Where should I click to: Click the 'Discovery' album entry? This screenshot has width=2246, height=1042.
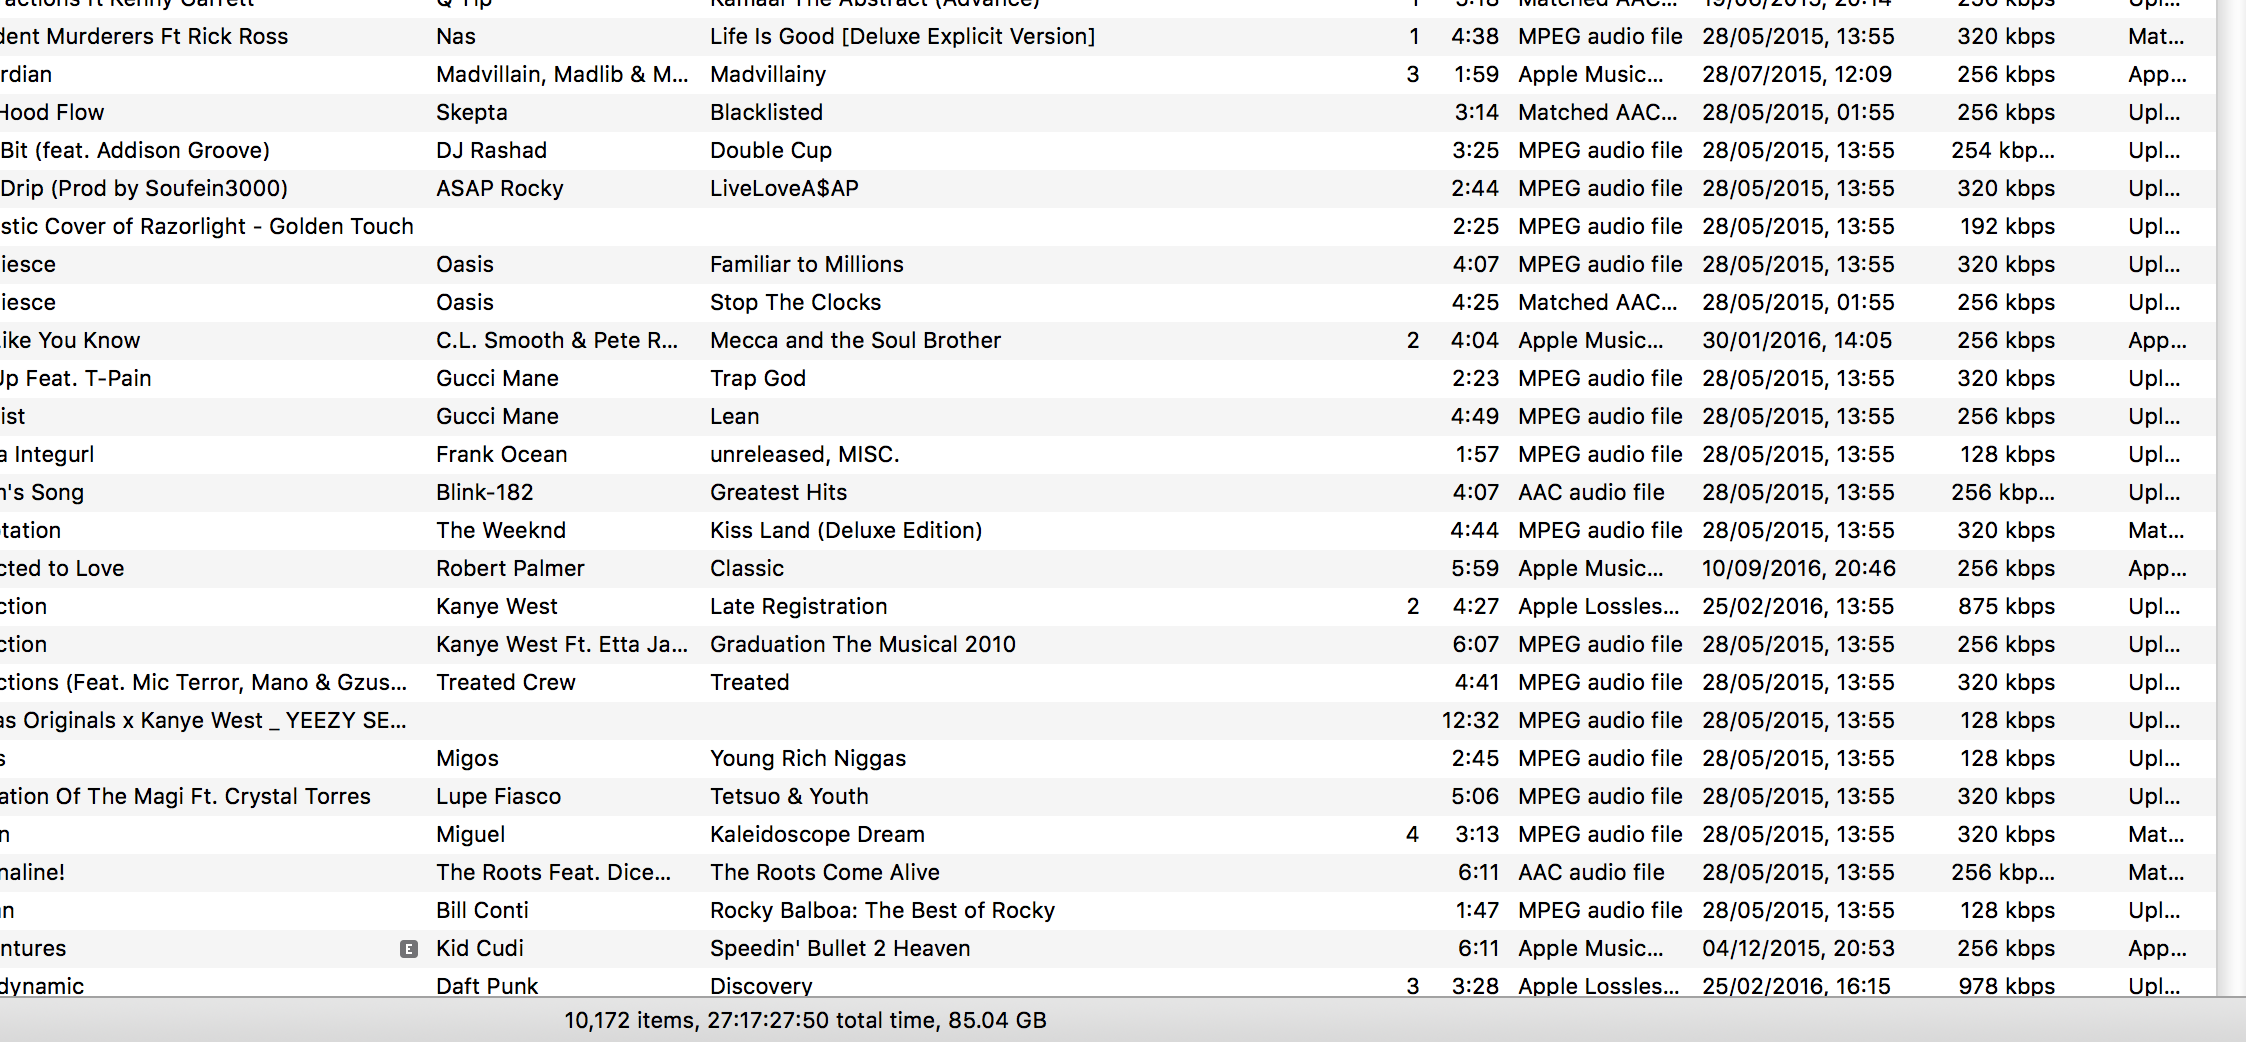pos(762,986)
